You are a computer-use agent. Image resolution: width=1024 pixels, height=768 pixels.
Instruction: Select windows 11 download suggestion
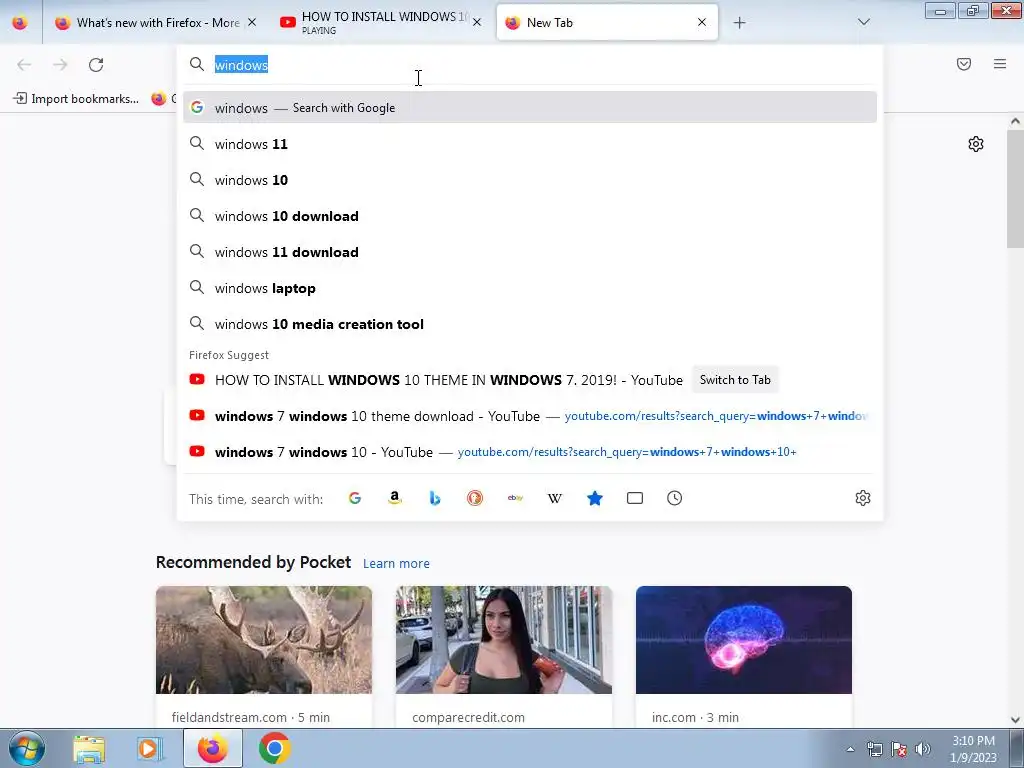point(530,251)
